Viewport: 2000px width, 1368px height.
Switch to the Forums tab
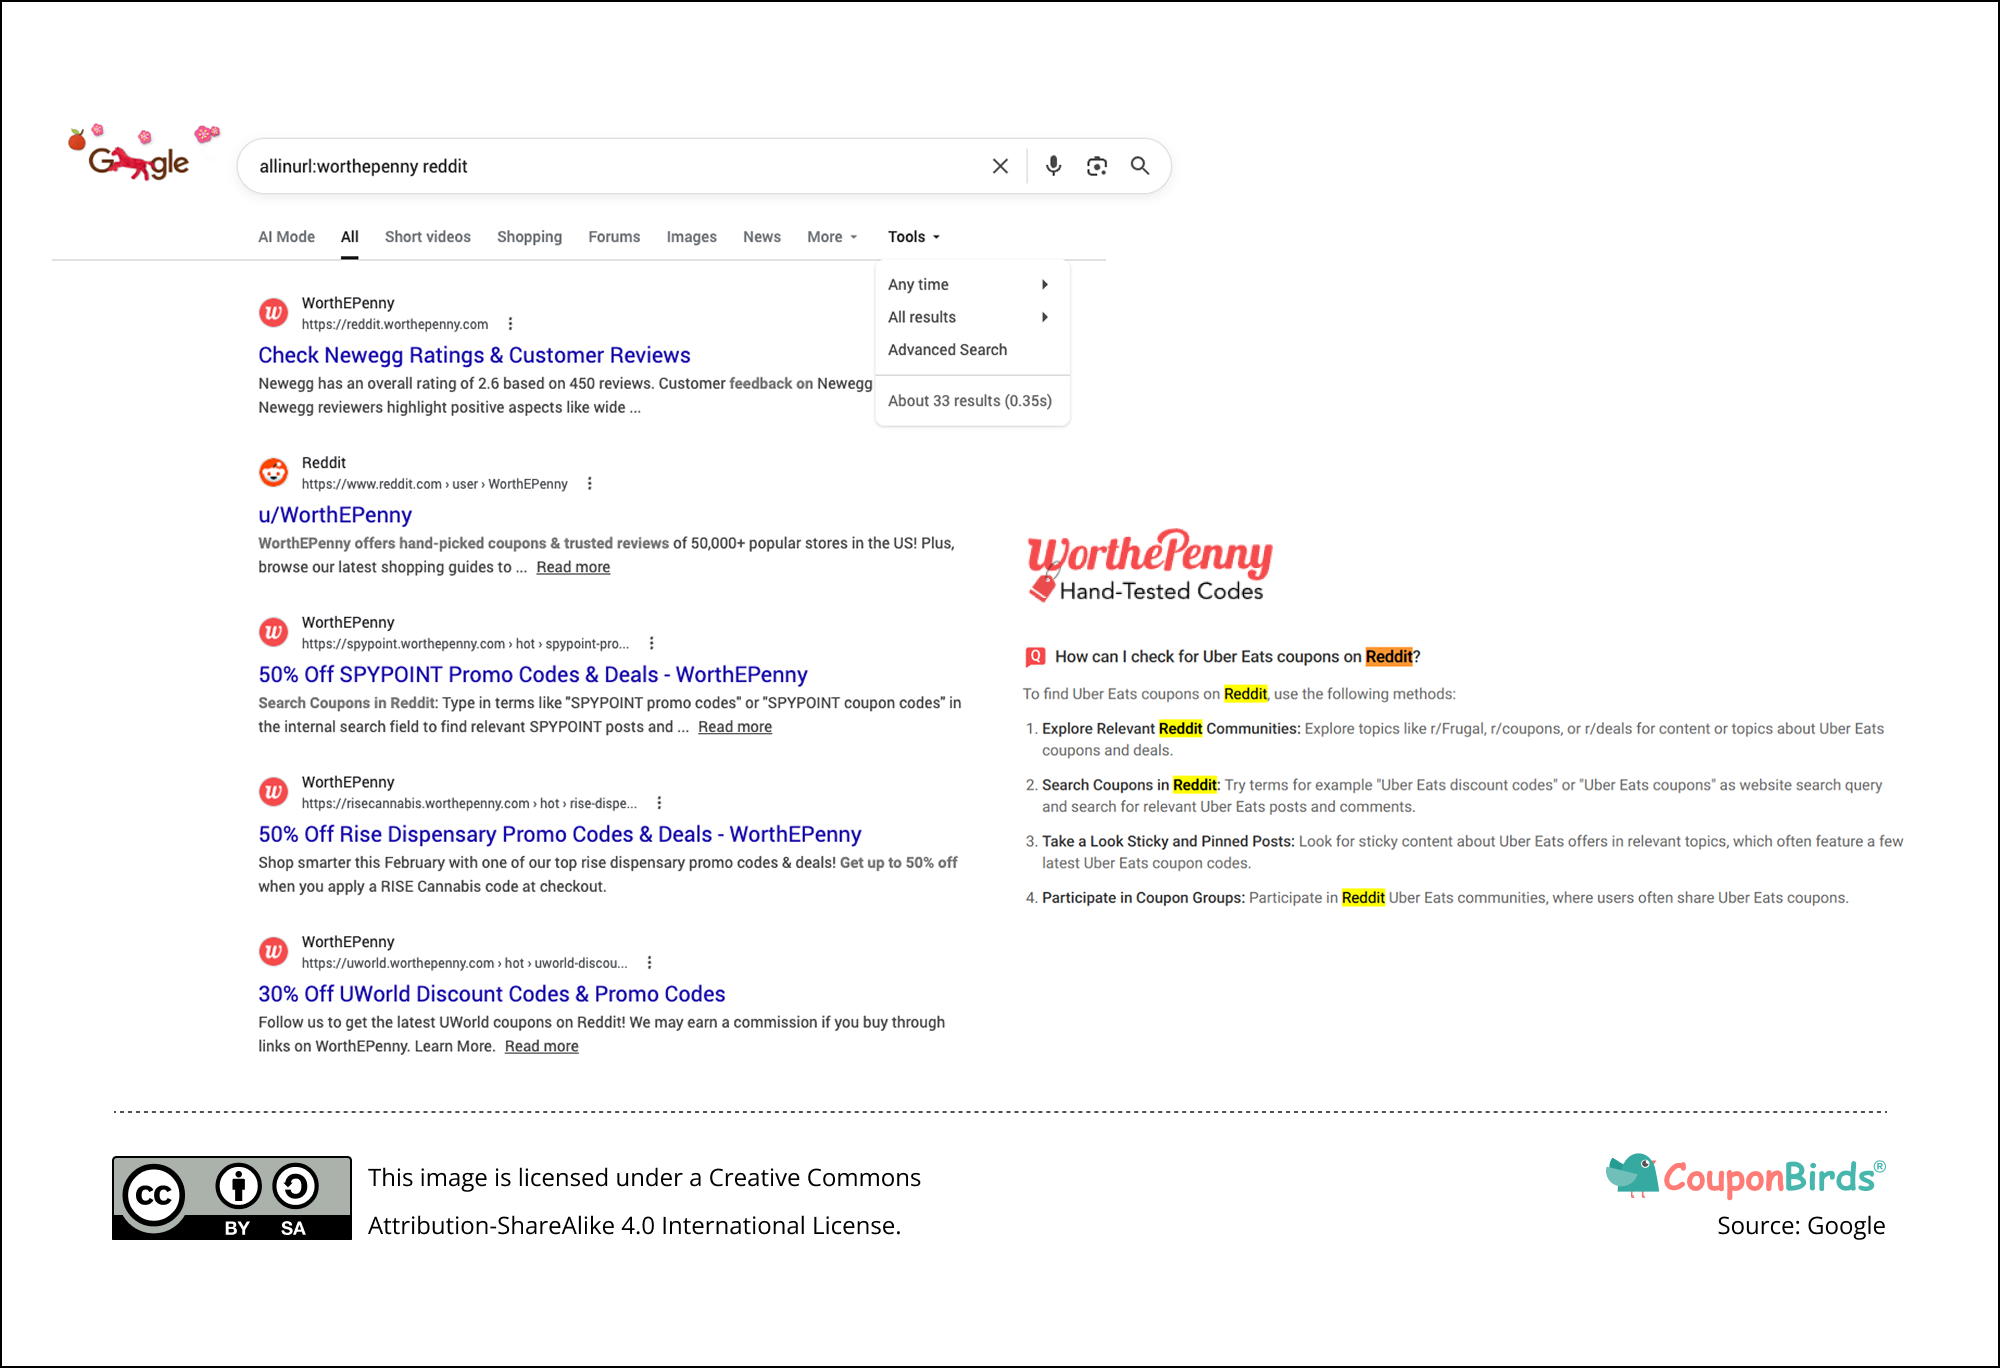pyautogui.click(x=614, y=237)
